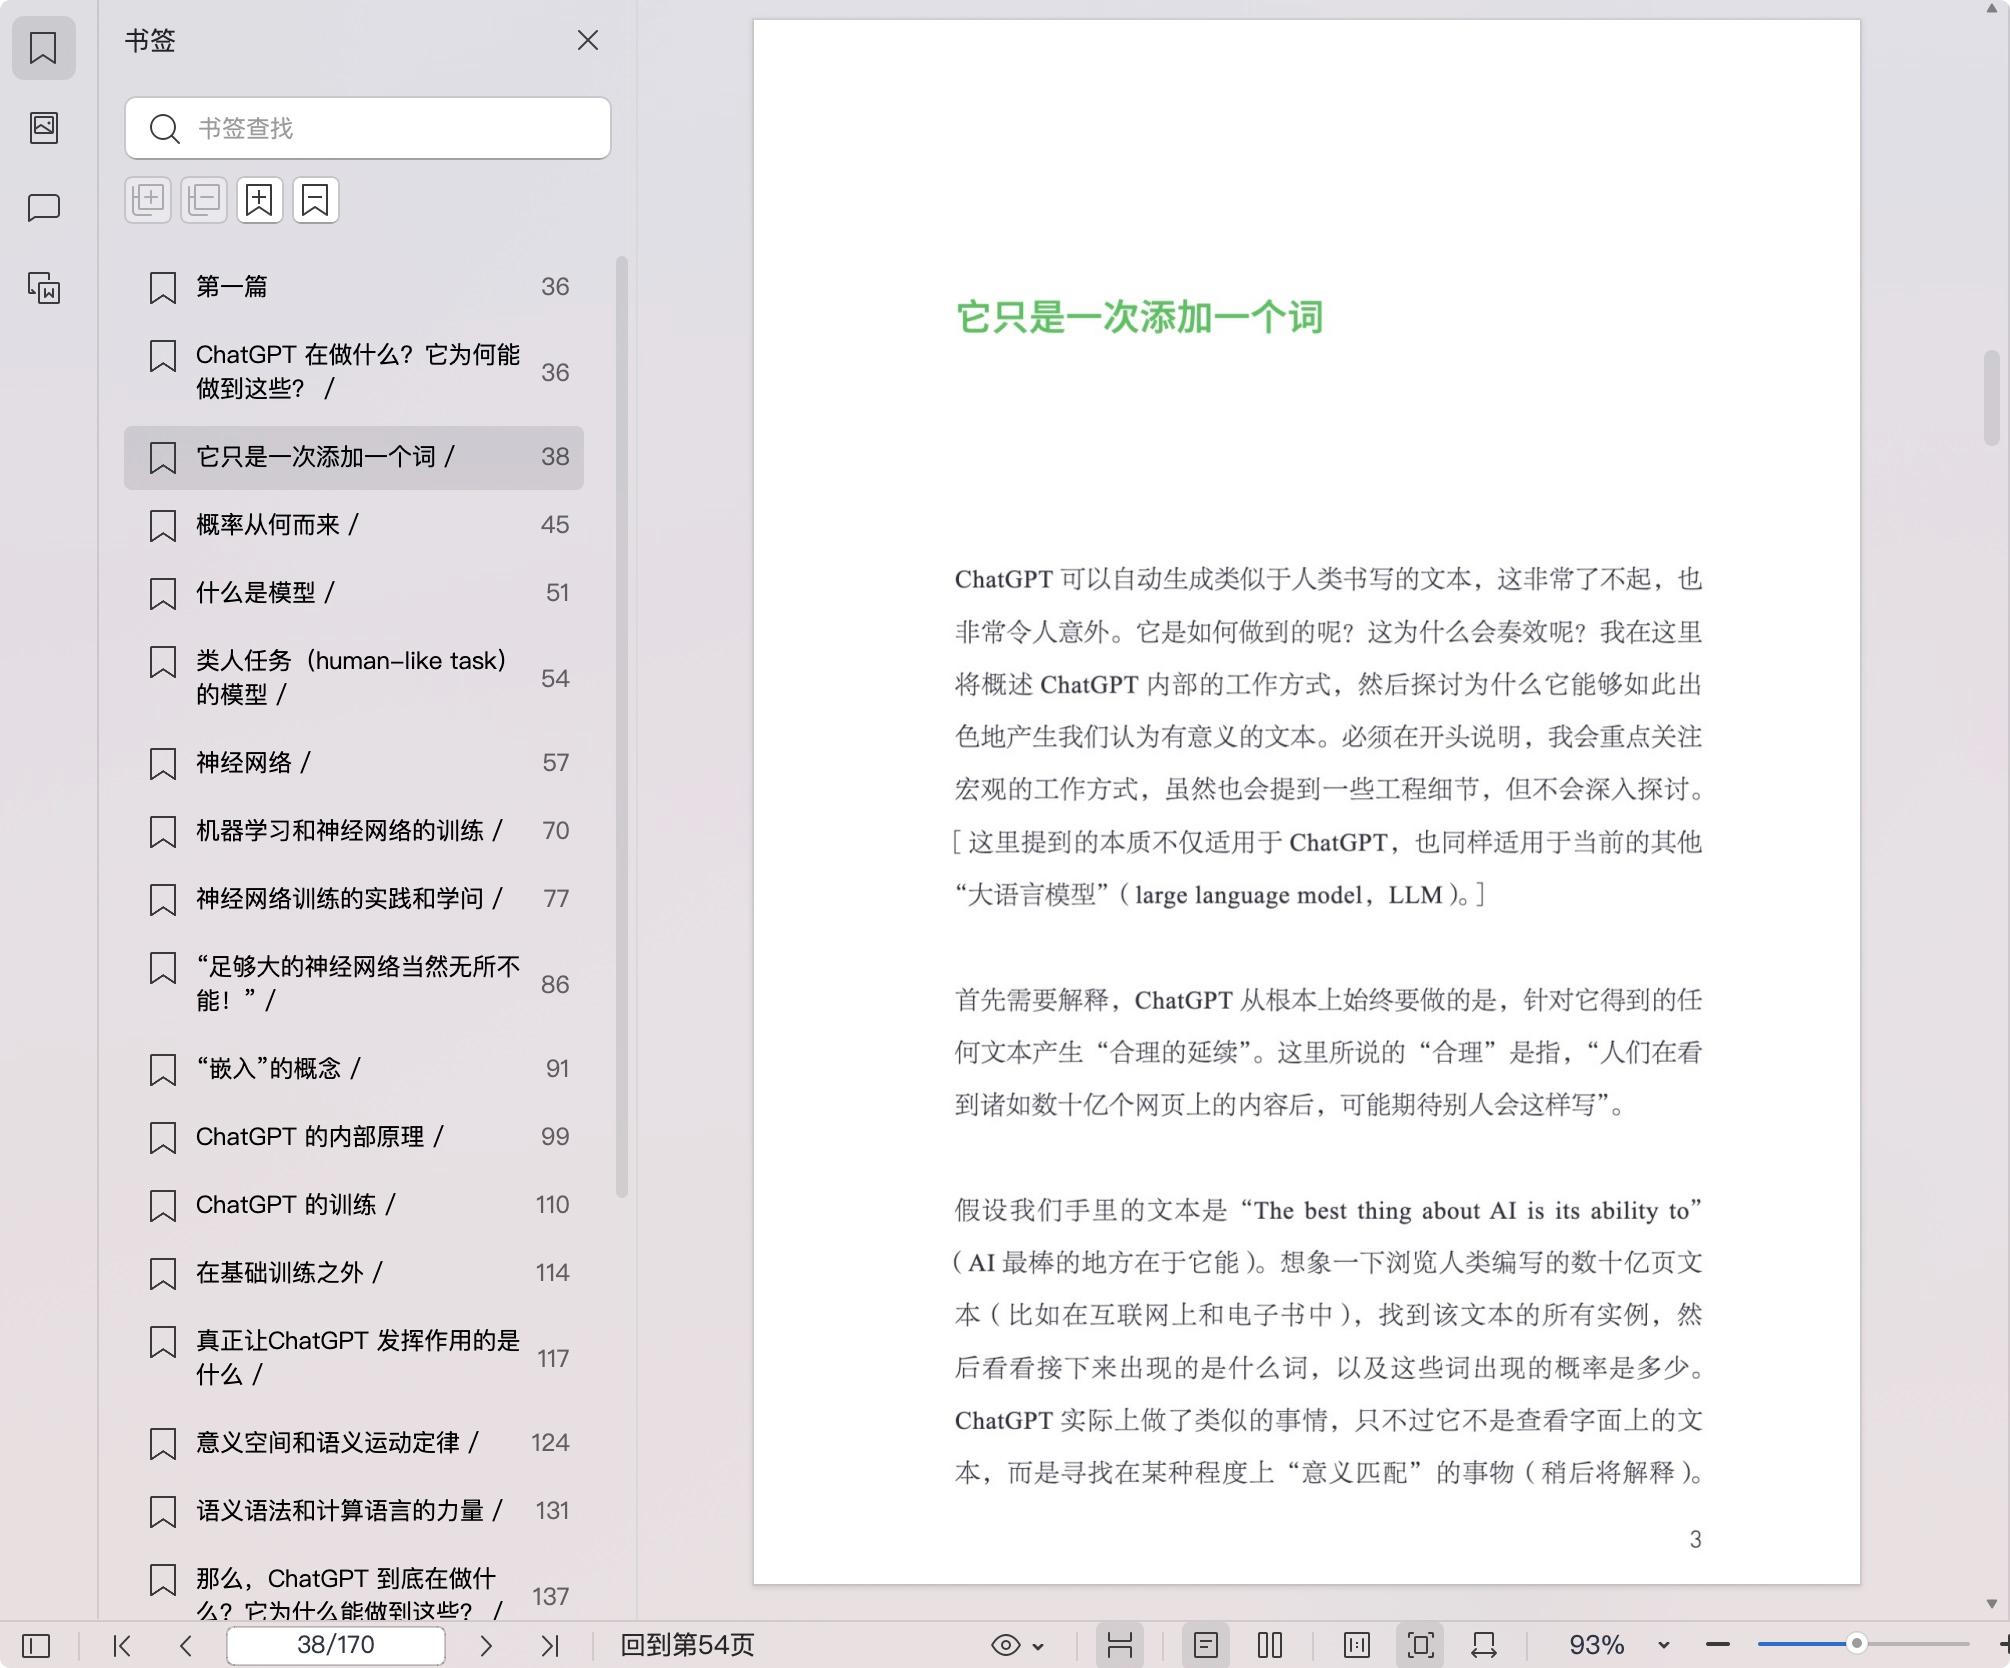Collapse all bookmarks icon
This screenshot has height=1668, width=2010.
(204, 200)
